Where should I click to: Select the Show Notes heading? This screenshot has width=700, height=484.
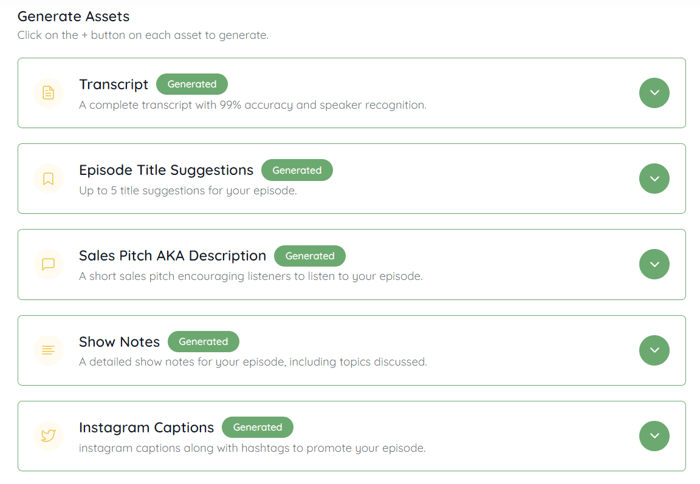(119, 342)
